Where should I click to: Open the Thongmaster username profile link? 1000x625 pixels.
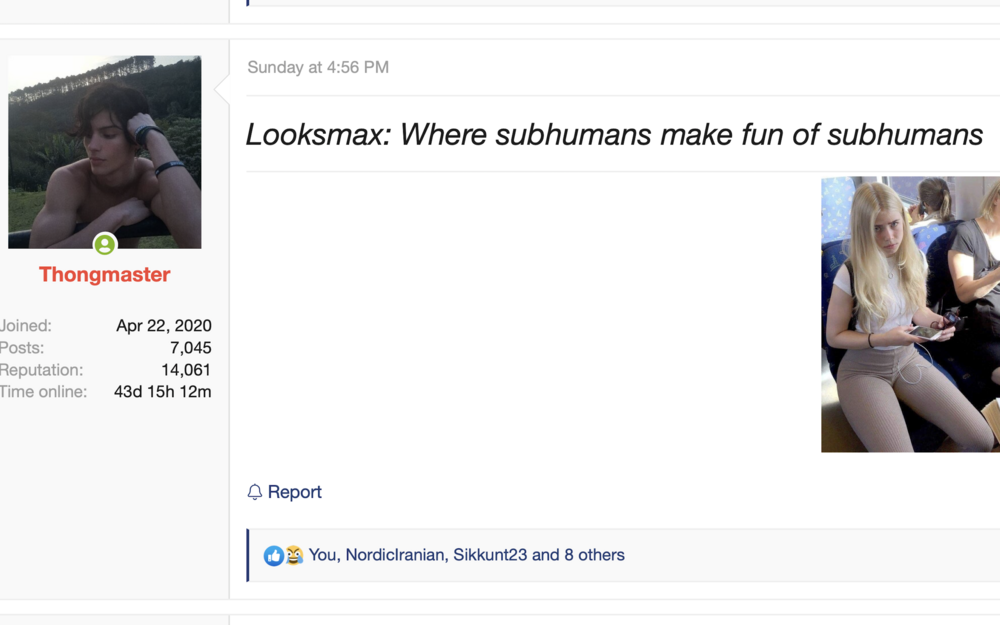click(x=105, y=275)
